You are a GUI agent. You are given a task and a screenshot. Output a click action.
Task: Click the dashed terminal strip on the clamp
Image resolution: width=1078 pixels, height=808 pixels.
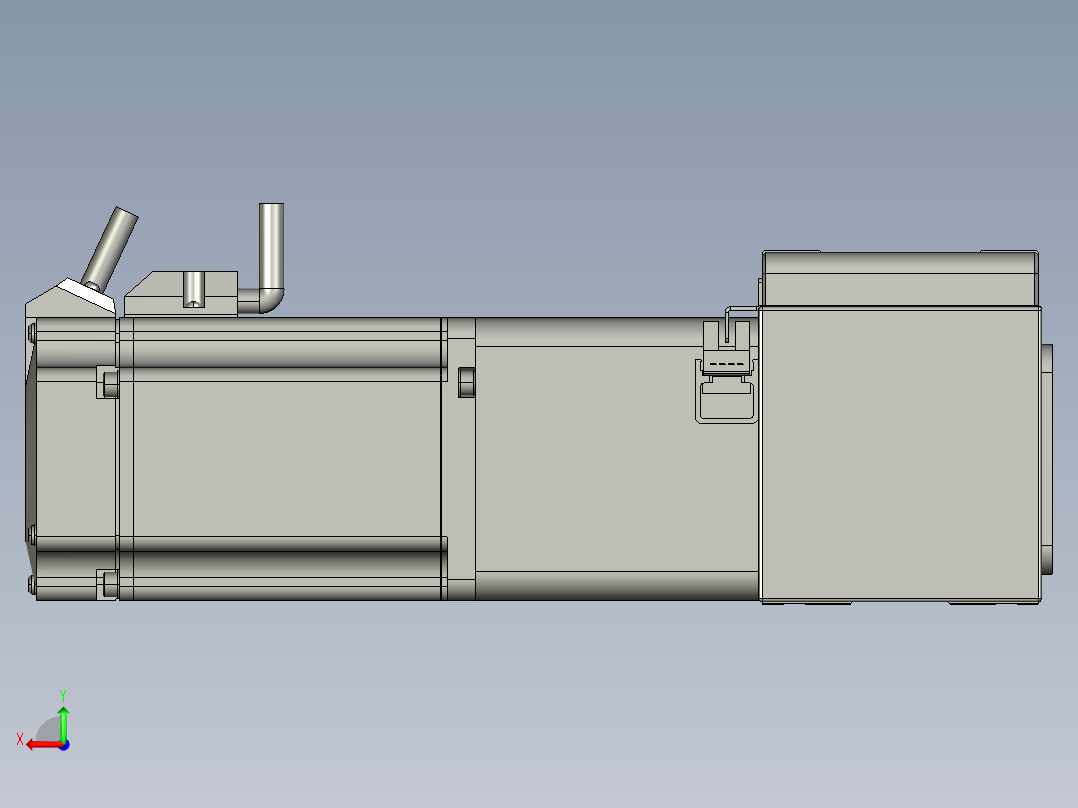(726, 364)
